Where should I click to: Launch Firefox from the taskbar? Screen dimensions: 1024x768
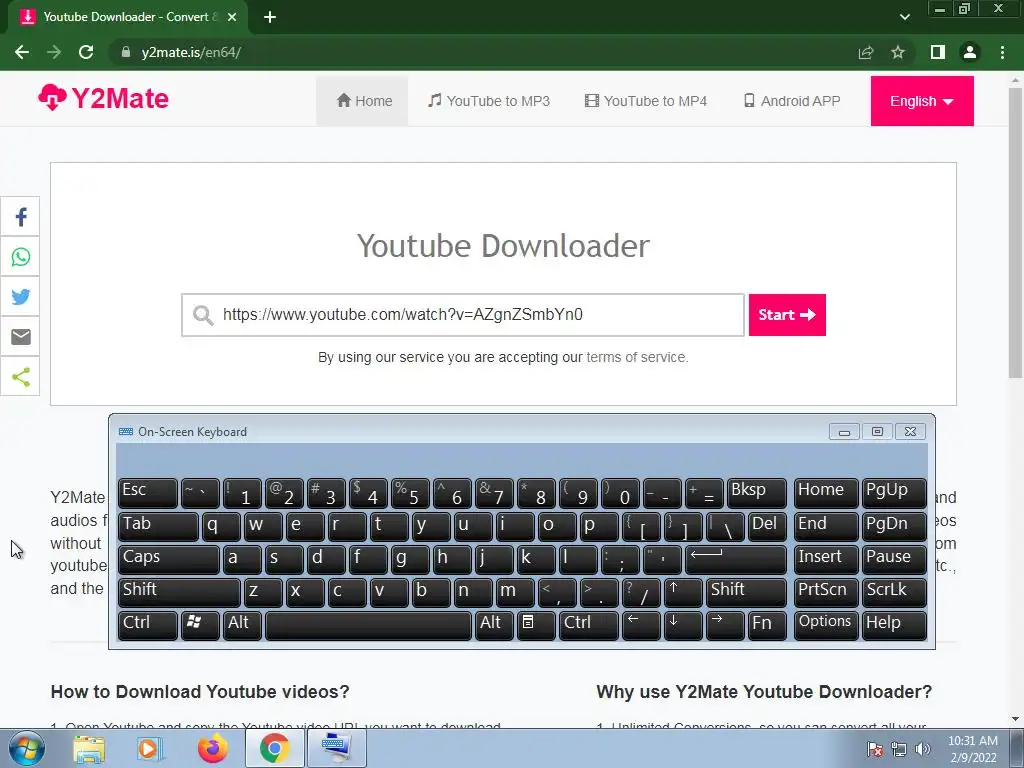(213, 748)
